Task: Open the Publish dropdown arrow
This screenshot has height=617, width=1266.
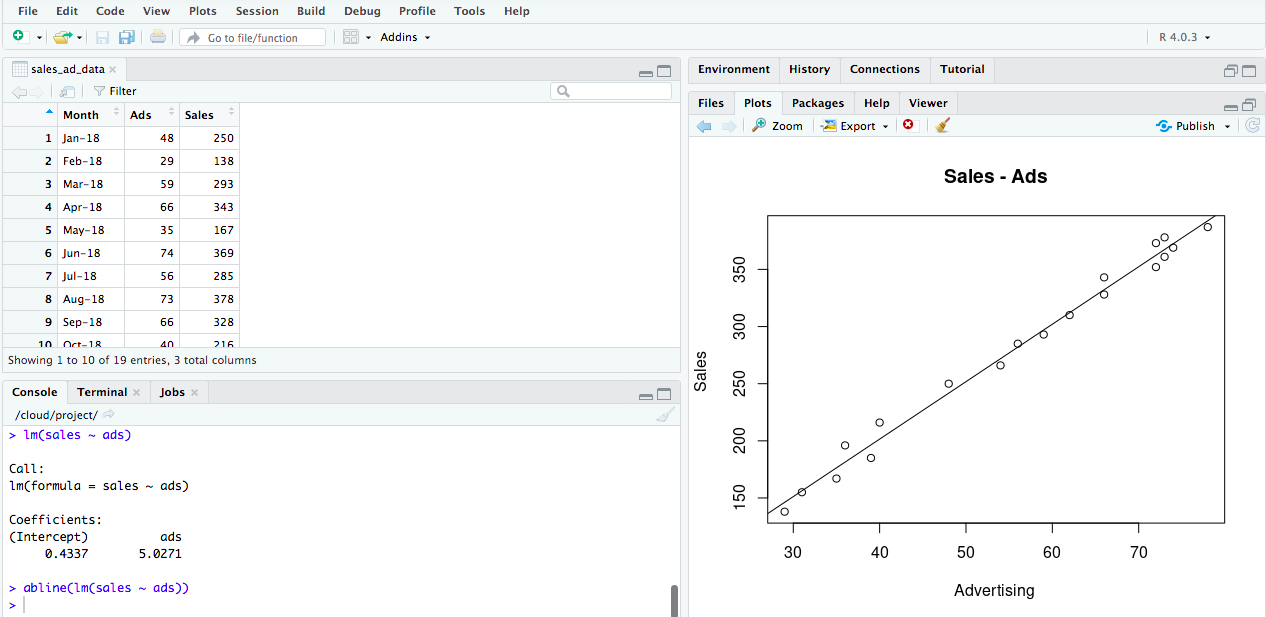Action: click(1228, 127)
